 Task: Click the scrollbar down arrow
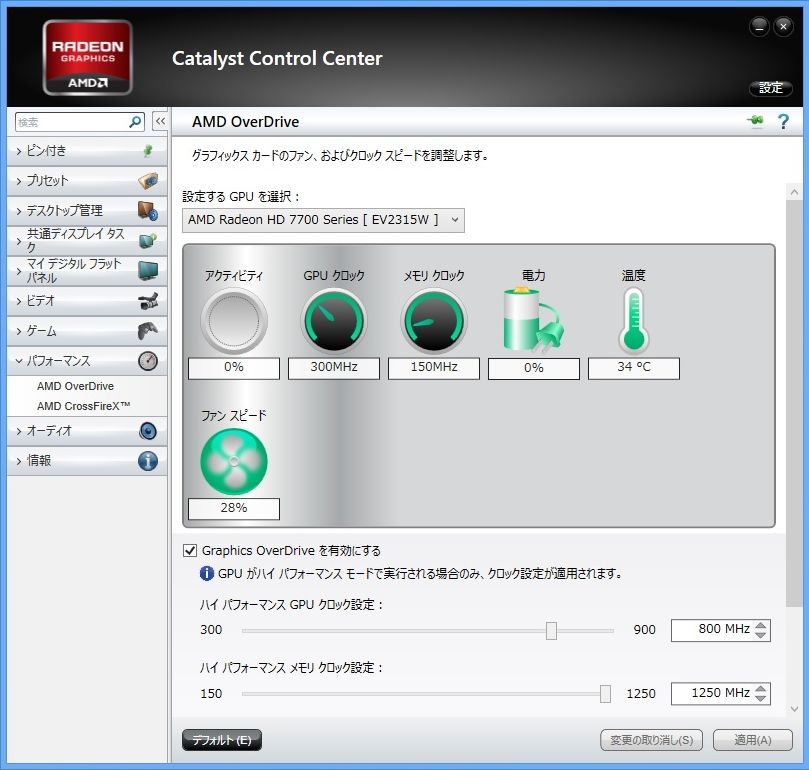(794, 709)
